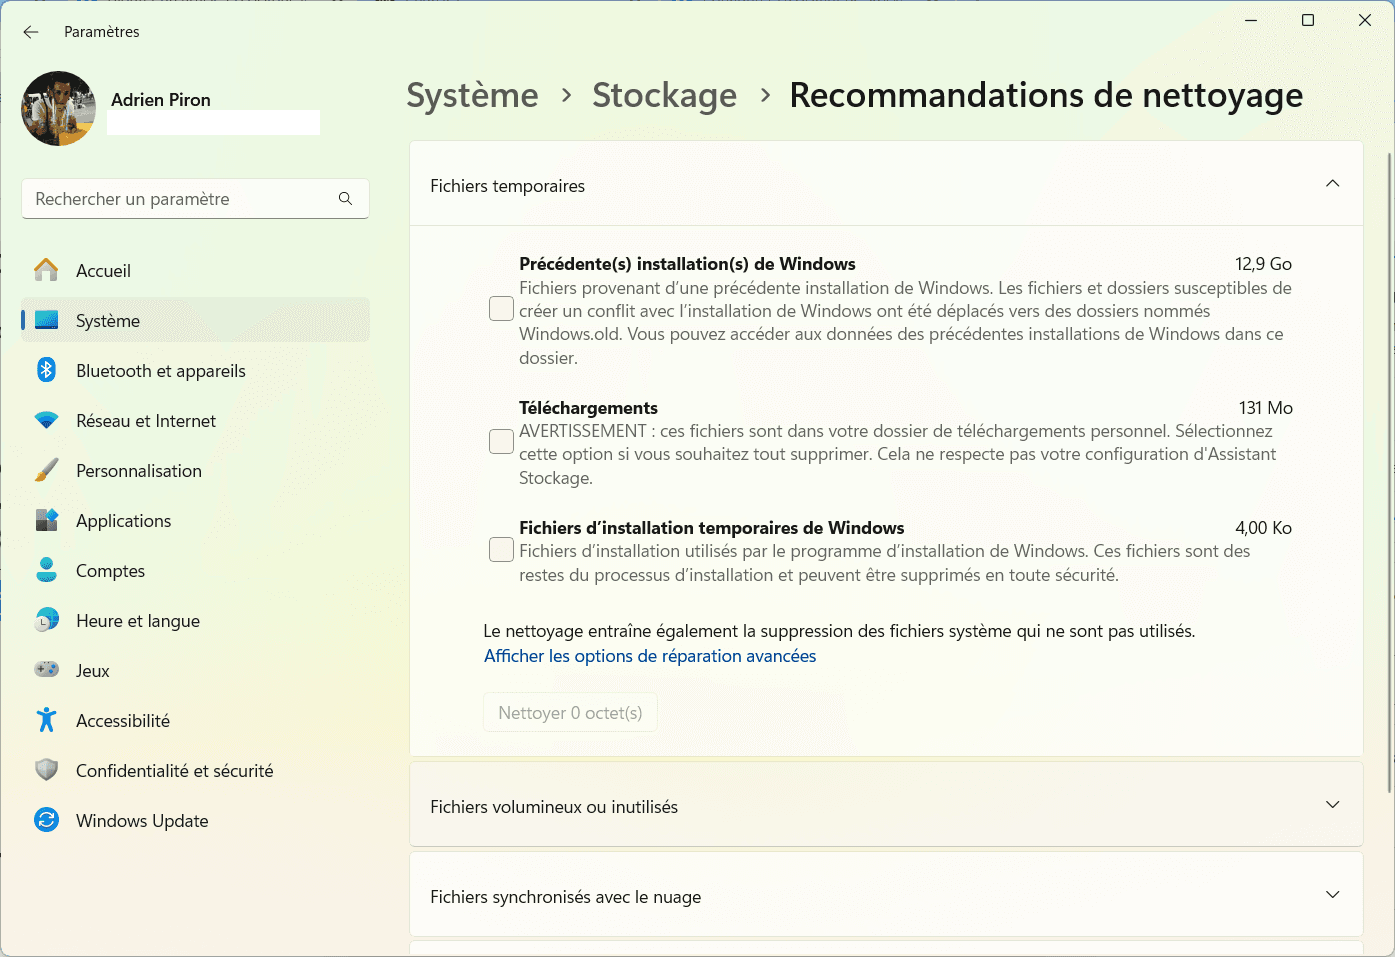Click the Nettoyer 0 octet(s) button
The width and height of the screenshot is (1395, 957).
click(570, 712)
